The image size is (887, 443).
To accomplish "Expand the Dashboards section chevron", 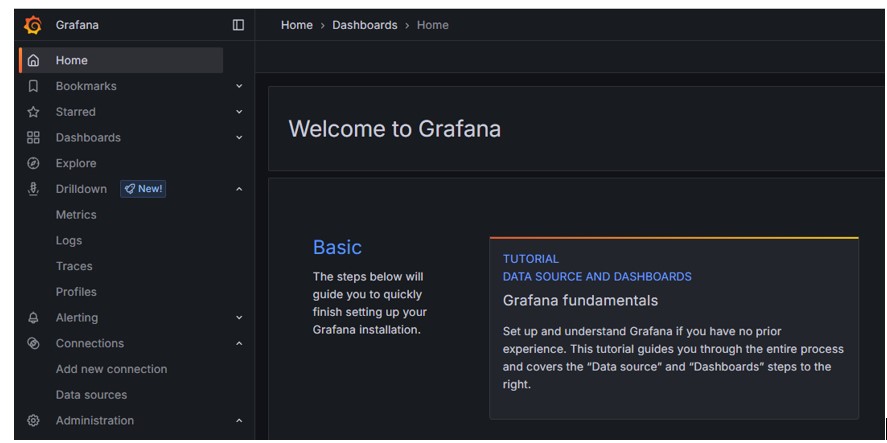I will click(239, 138).
